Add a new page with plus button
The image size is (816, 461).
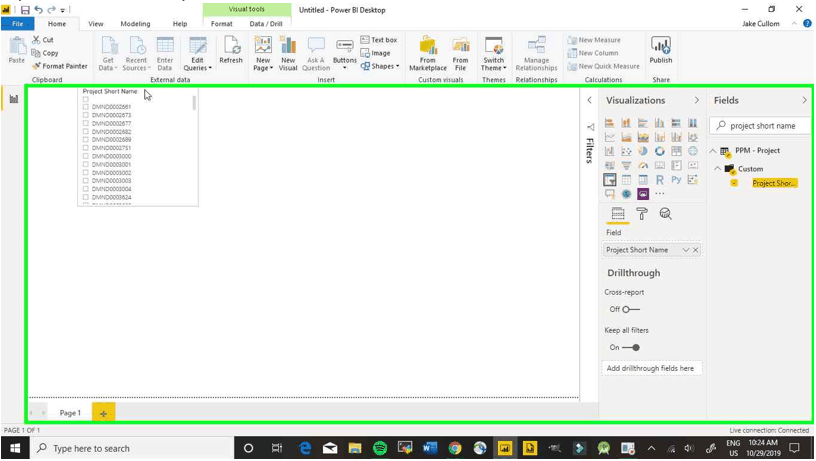(103, 413)
